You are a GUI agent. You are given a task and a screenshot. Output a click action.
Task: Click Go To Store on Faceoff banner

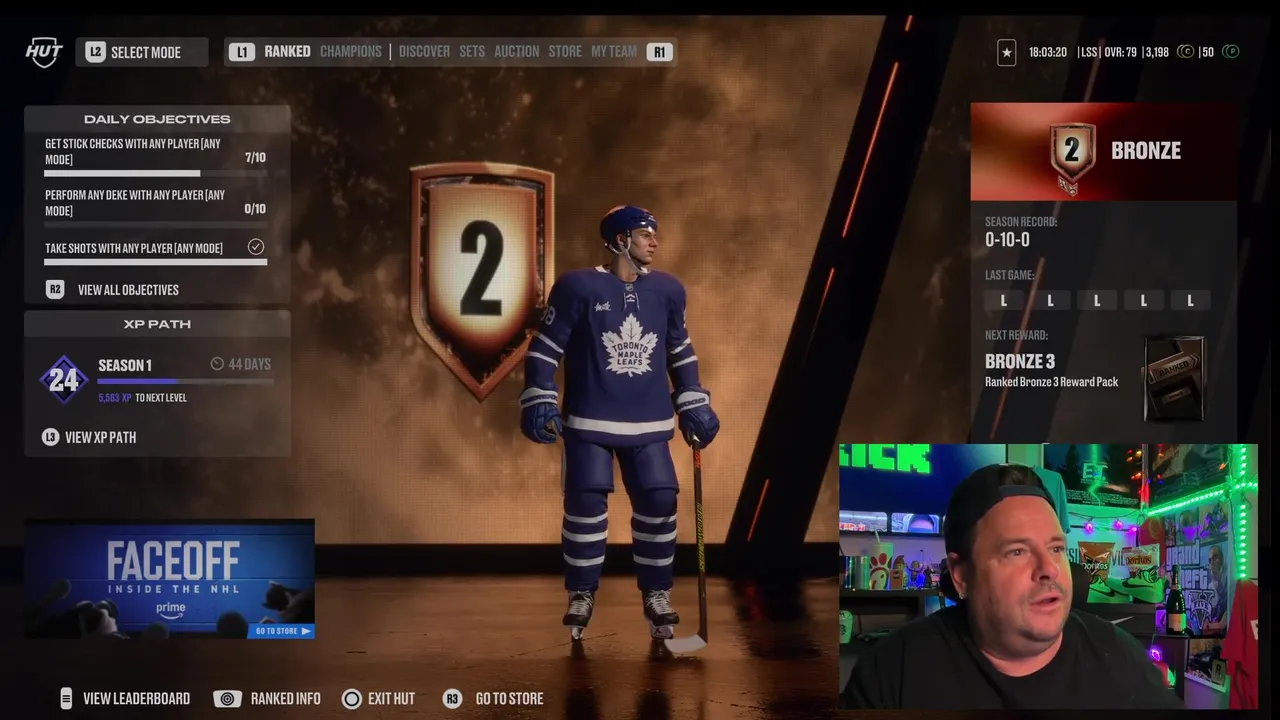(x=284, y=631)
